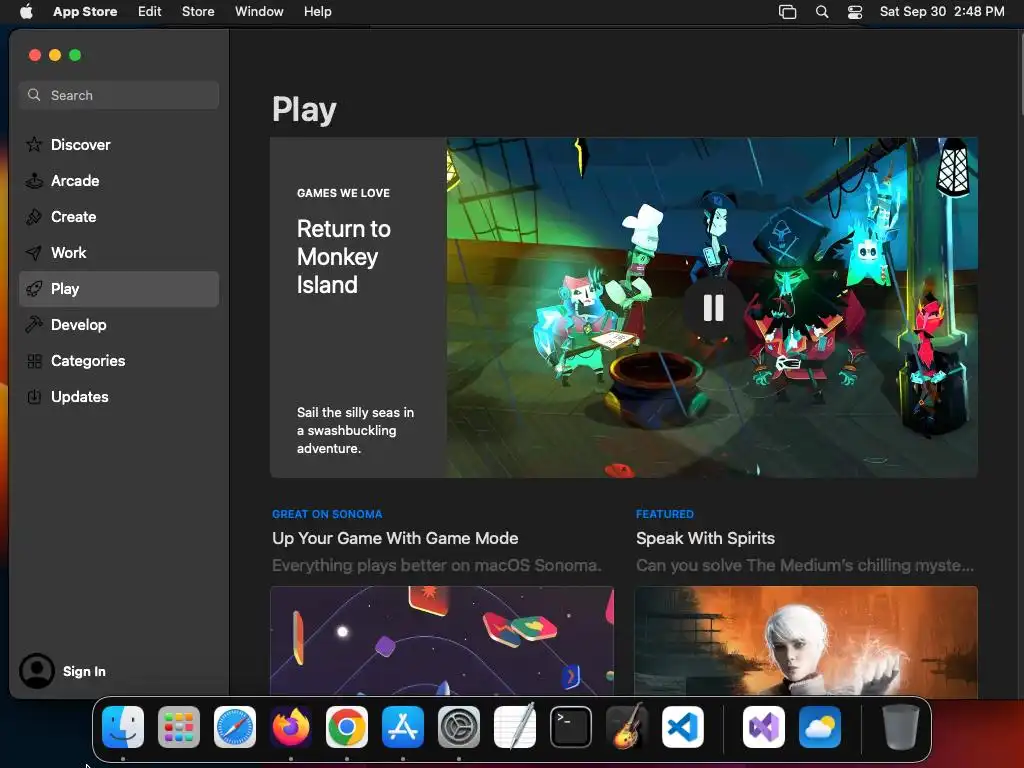Go to Work in sidebar
Image resolution: width=1024 pixels, height=768 pixels.
pyautogui.click(x=119, y=253)
